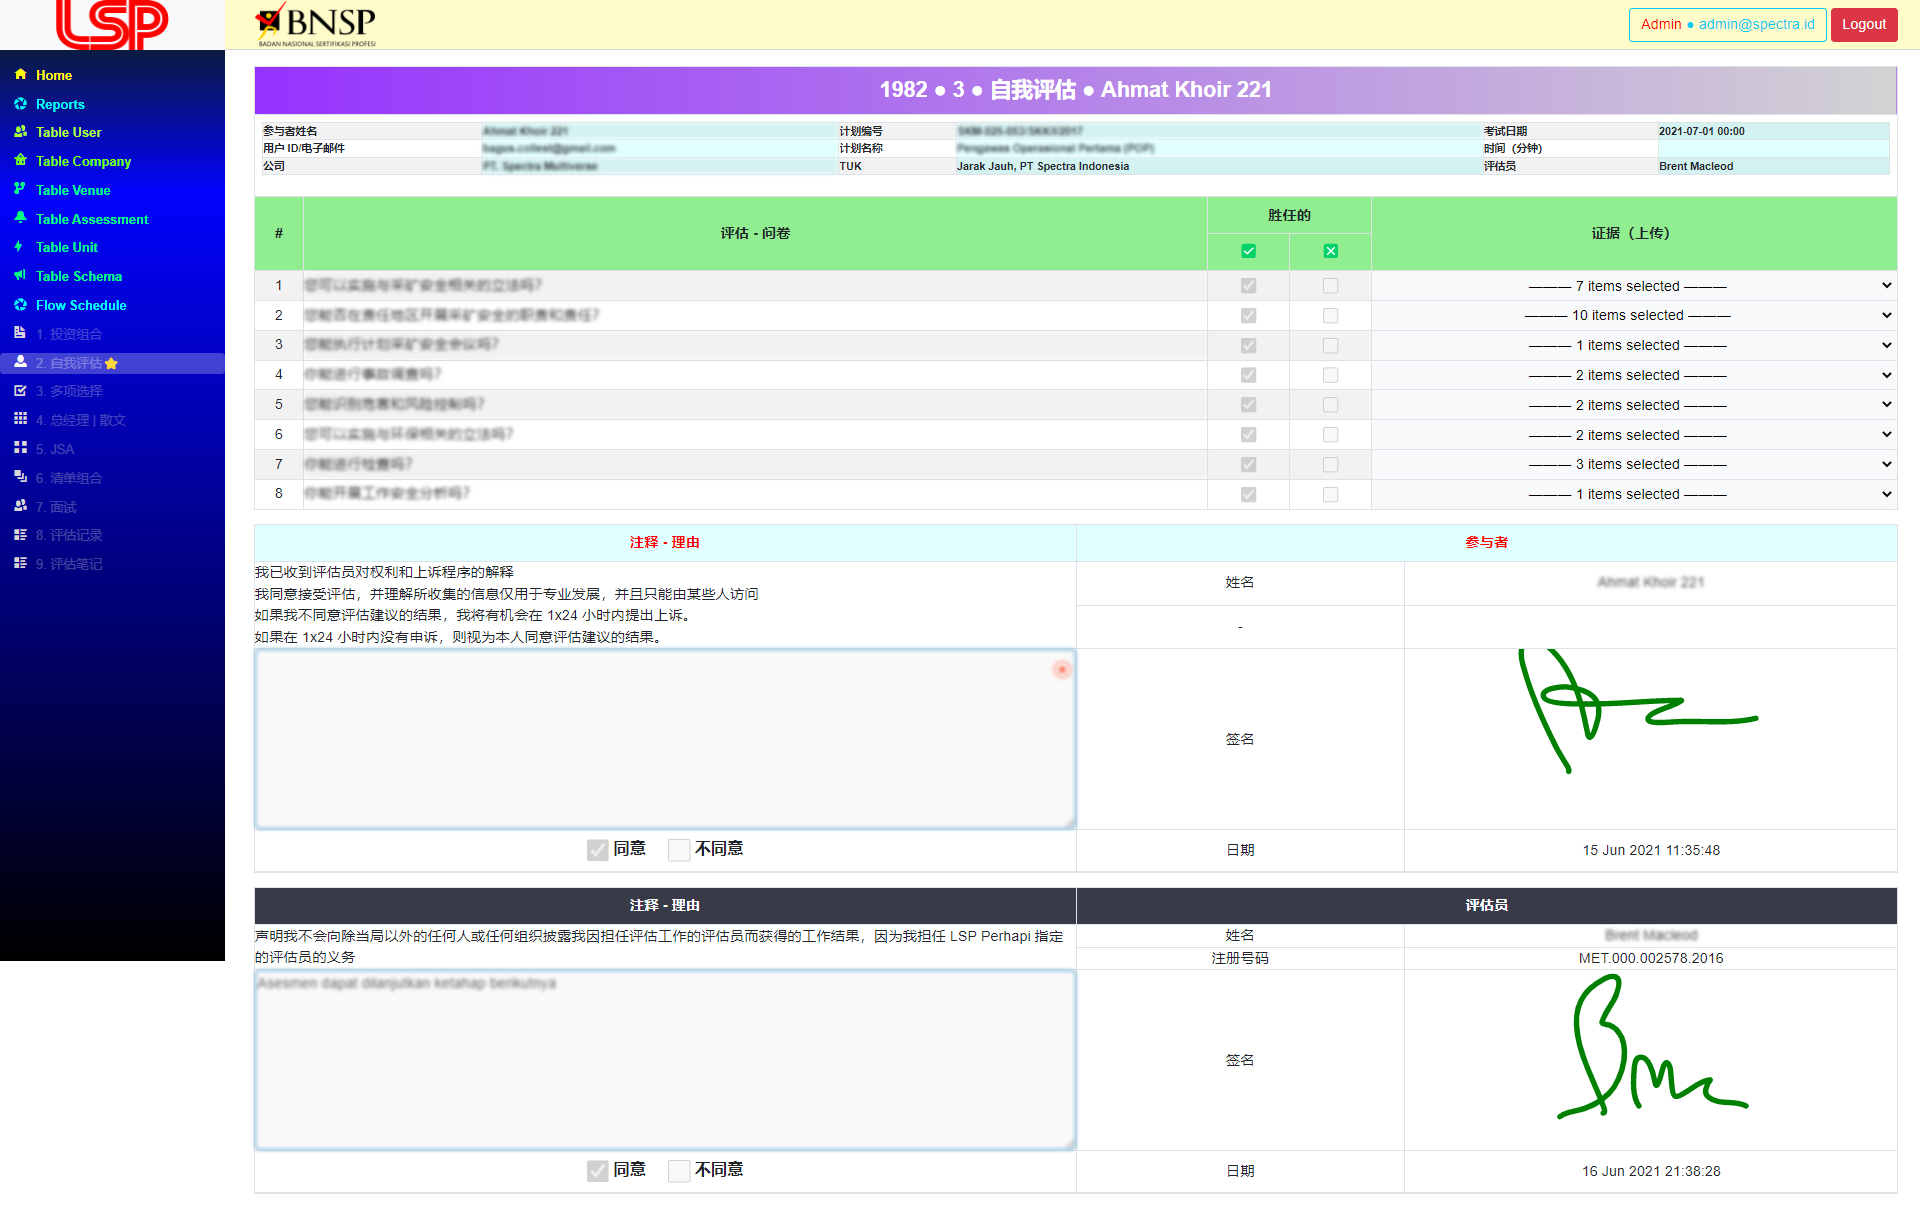Open the 7 items selected dropdown
This screenshot has width=1920, height=1208.
point(1633,286)
